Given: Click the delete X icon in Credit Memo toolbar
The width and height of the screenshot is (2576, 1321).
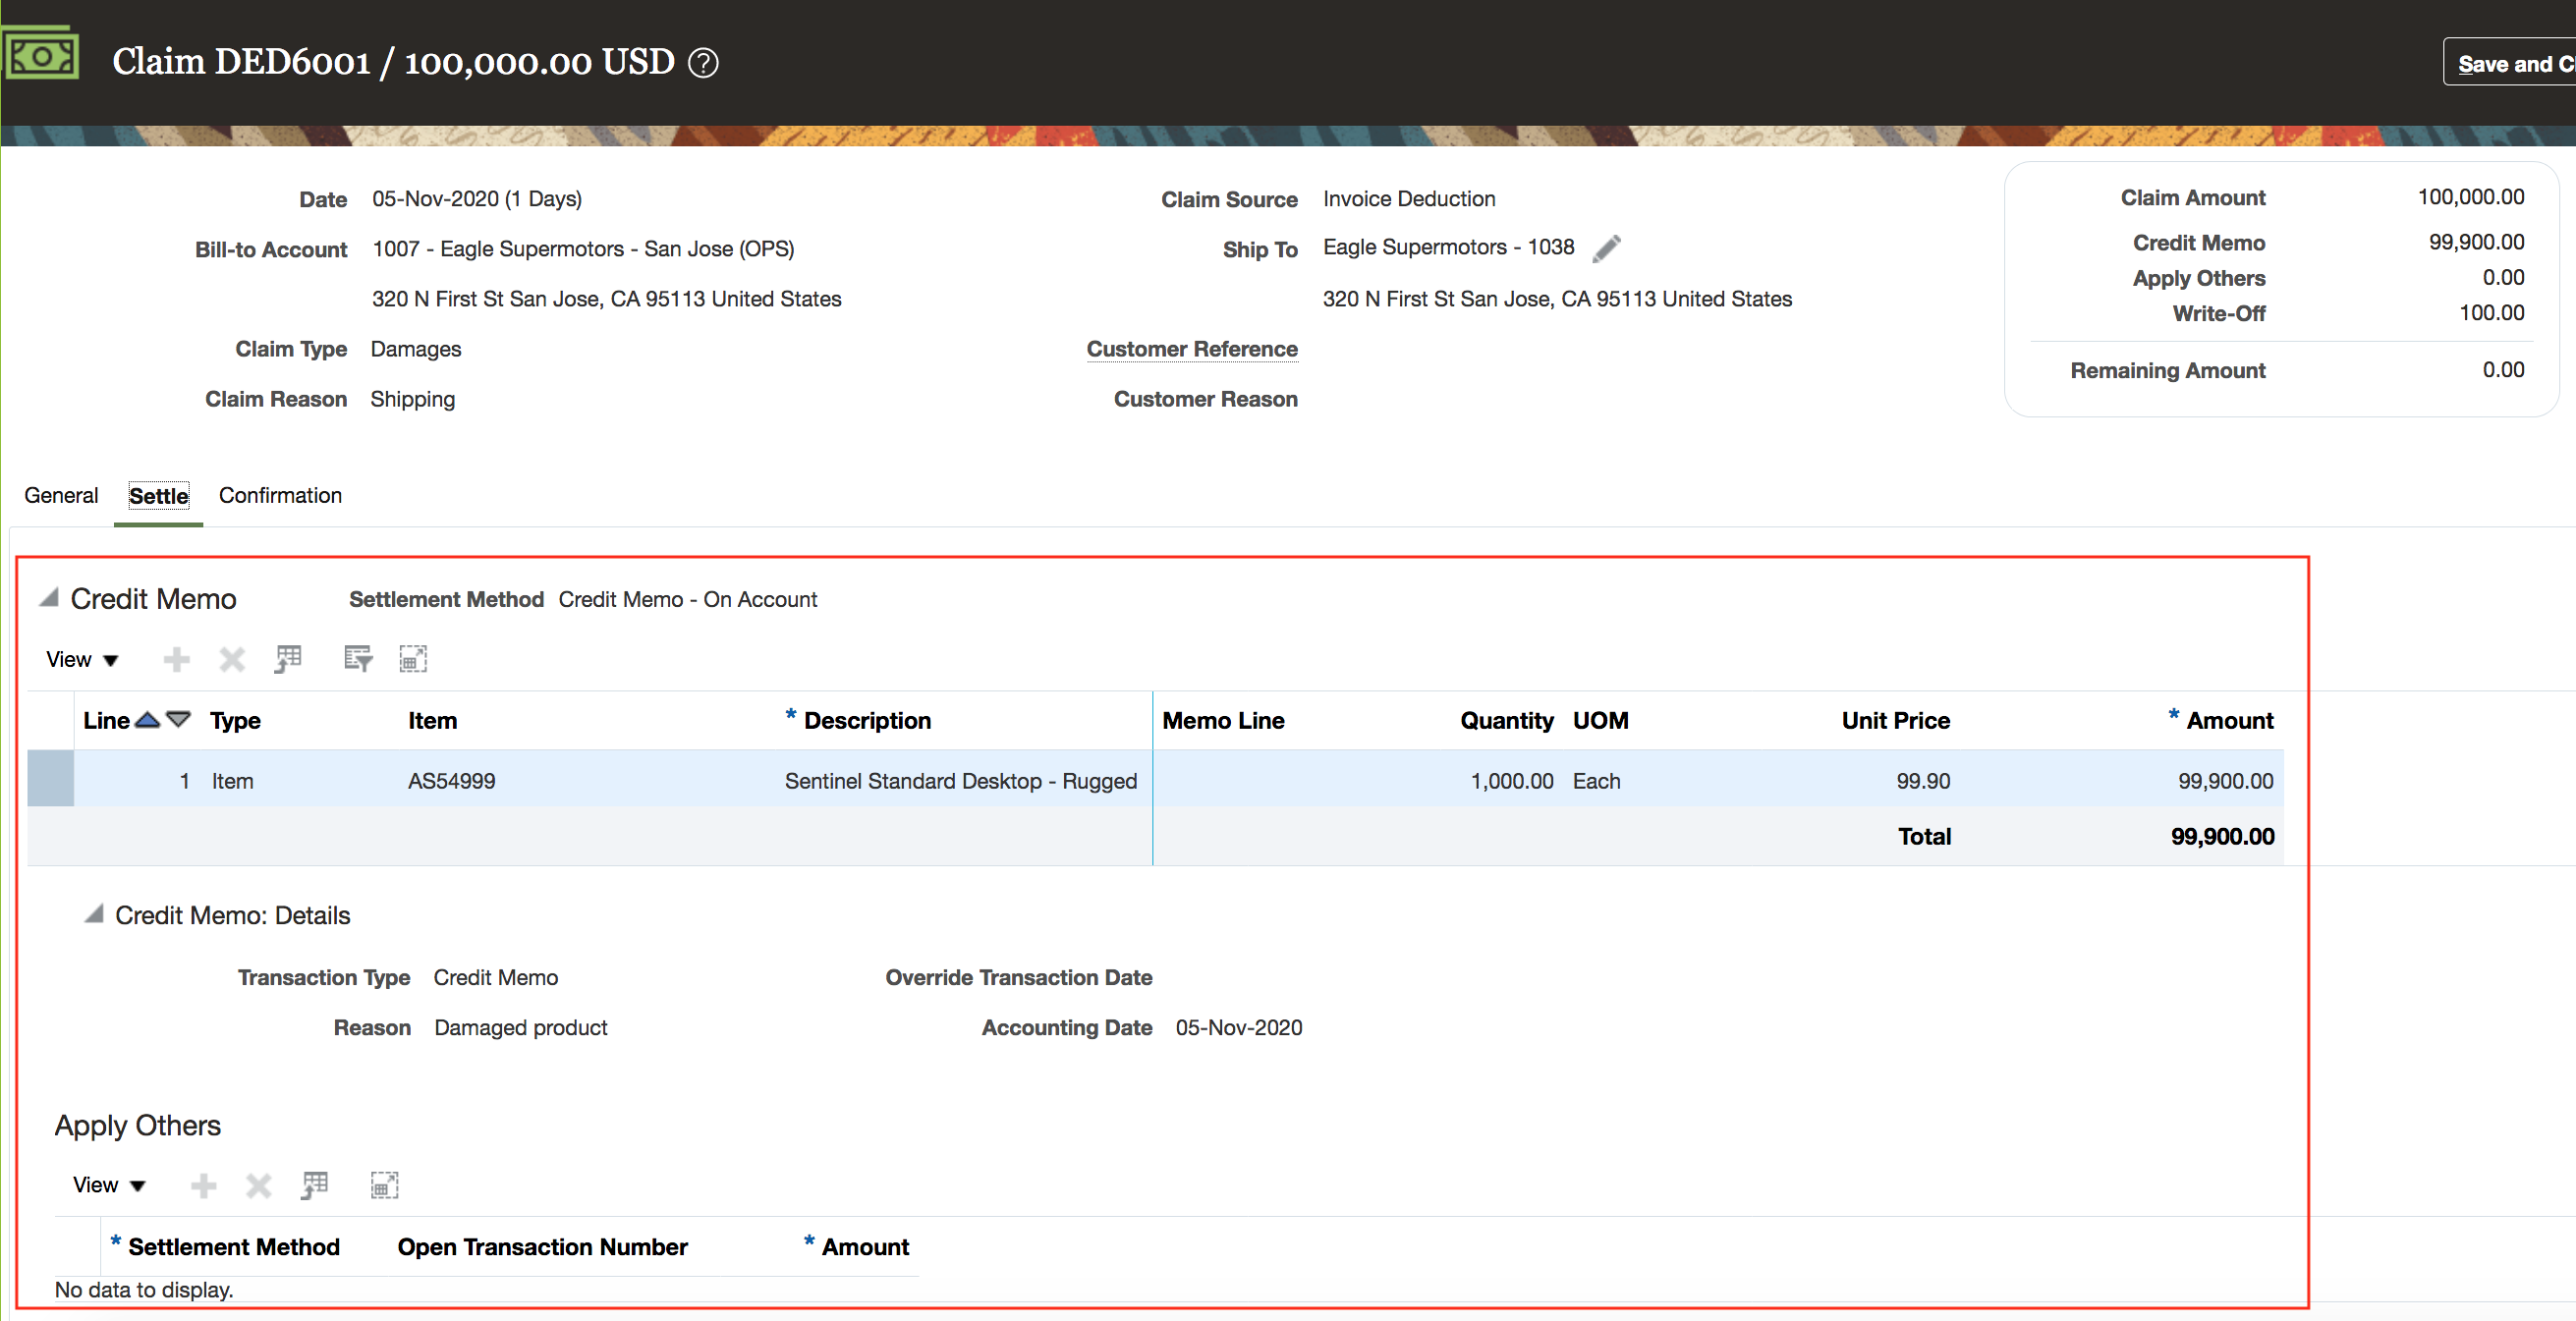Looking at the screenshot, I should [x=232, y=659].
